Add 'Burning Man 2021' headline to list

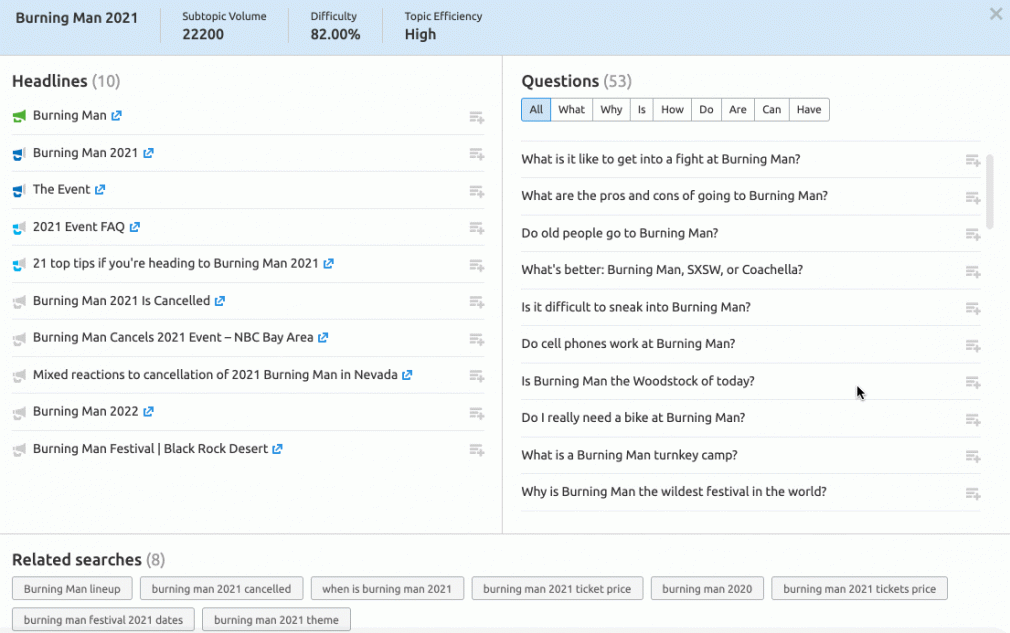pos(477,155)
